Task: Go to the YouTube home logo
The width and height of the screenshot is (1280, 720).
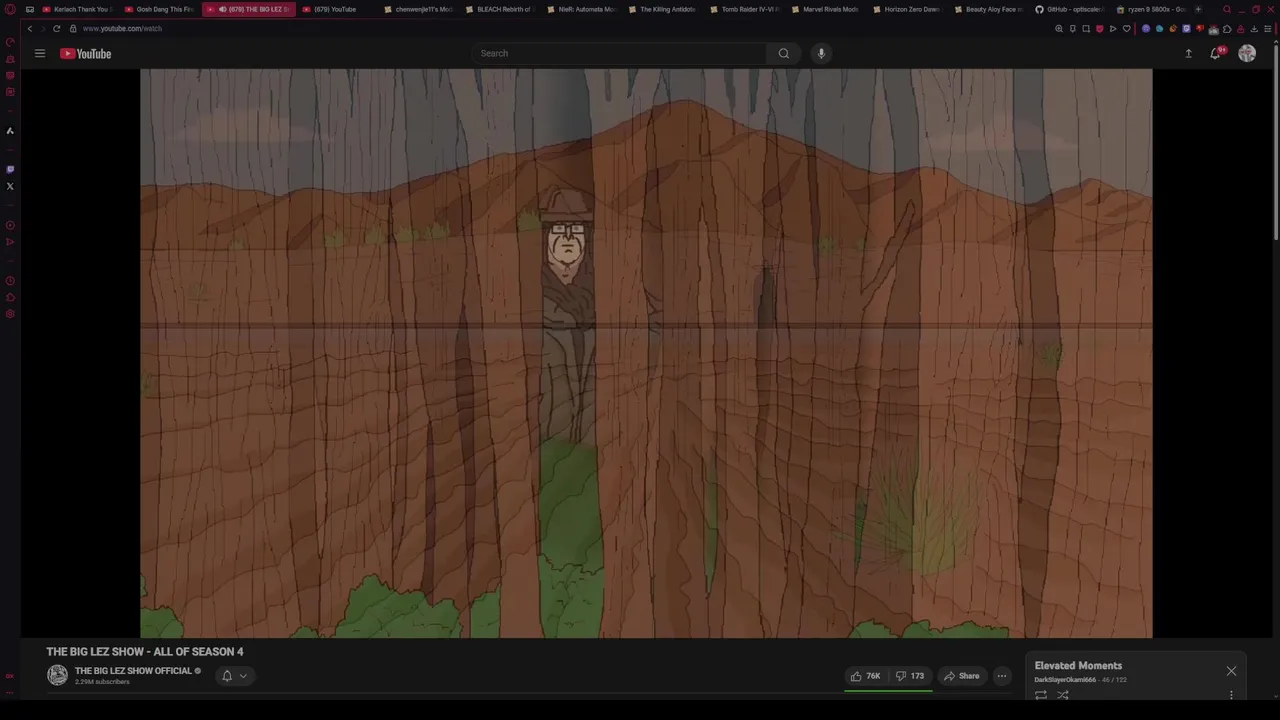Action: (x=85, y=53)
